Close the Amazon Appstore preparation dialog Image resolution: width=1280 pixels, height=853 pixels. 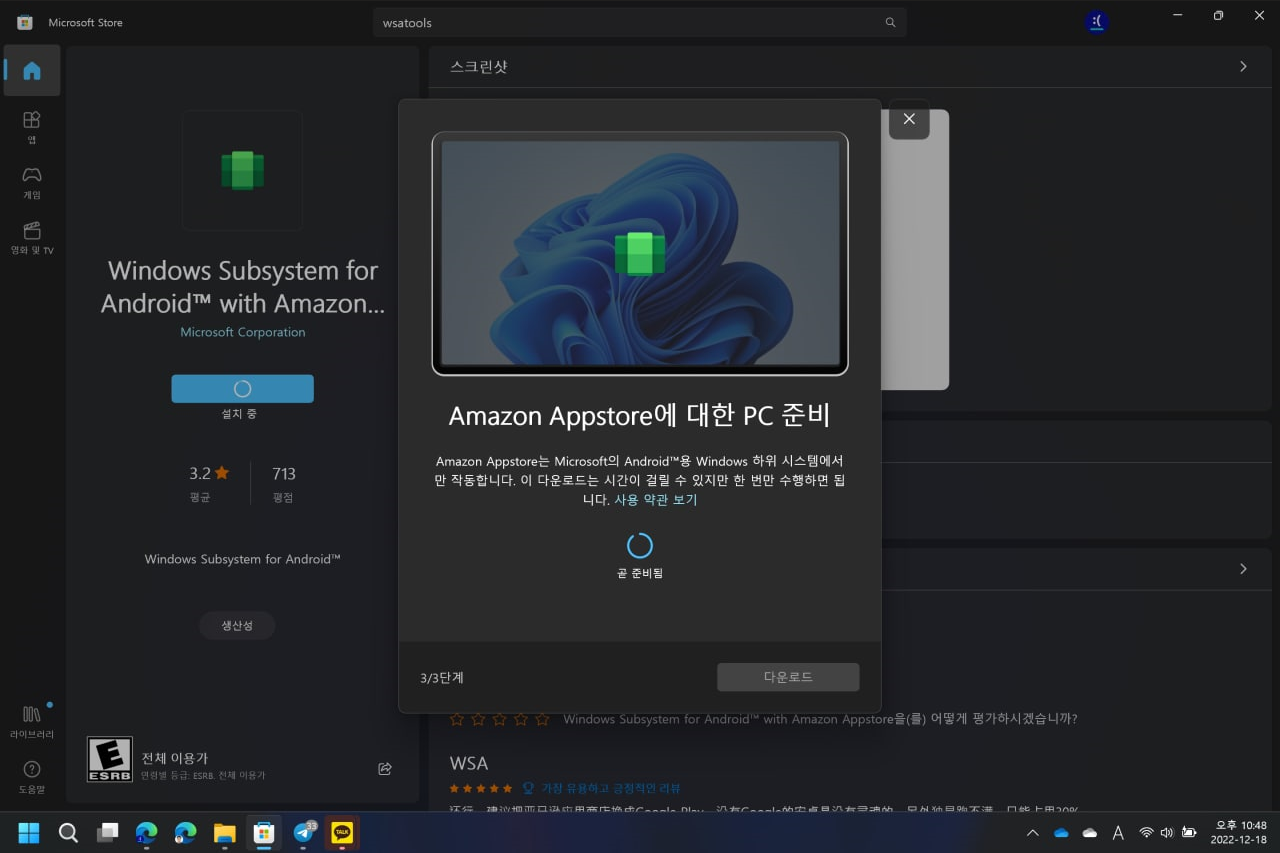pyautogui.click(x=909, y=119)
